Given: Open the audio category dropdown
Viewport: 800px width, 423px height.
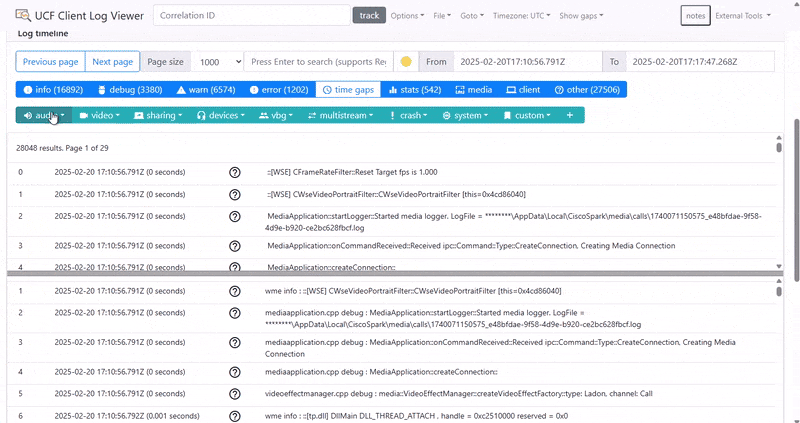Looking at the screenshot, I should (x=44, y=115).
